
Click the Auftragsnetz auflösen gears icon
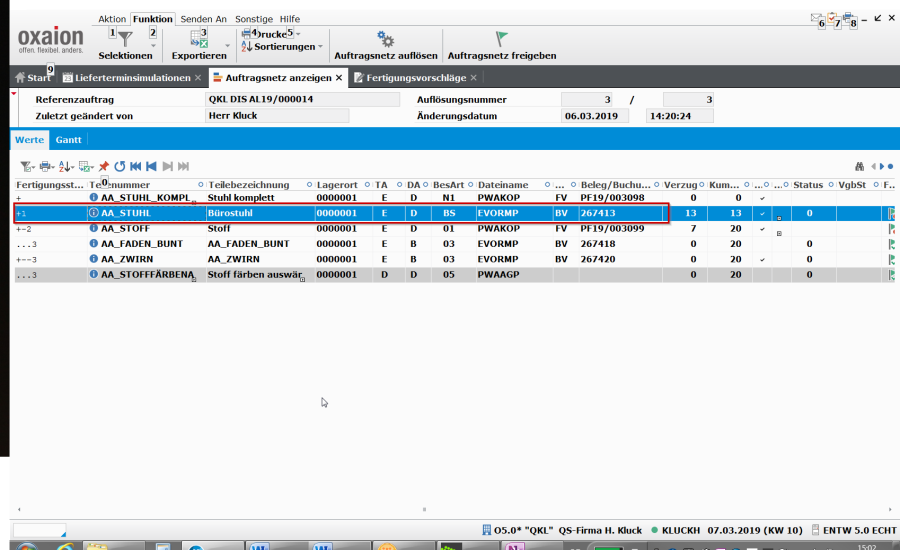[x=385, y=39]
